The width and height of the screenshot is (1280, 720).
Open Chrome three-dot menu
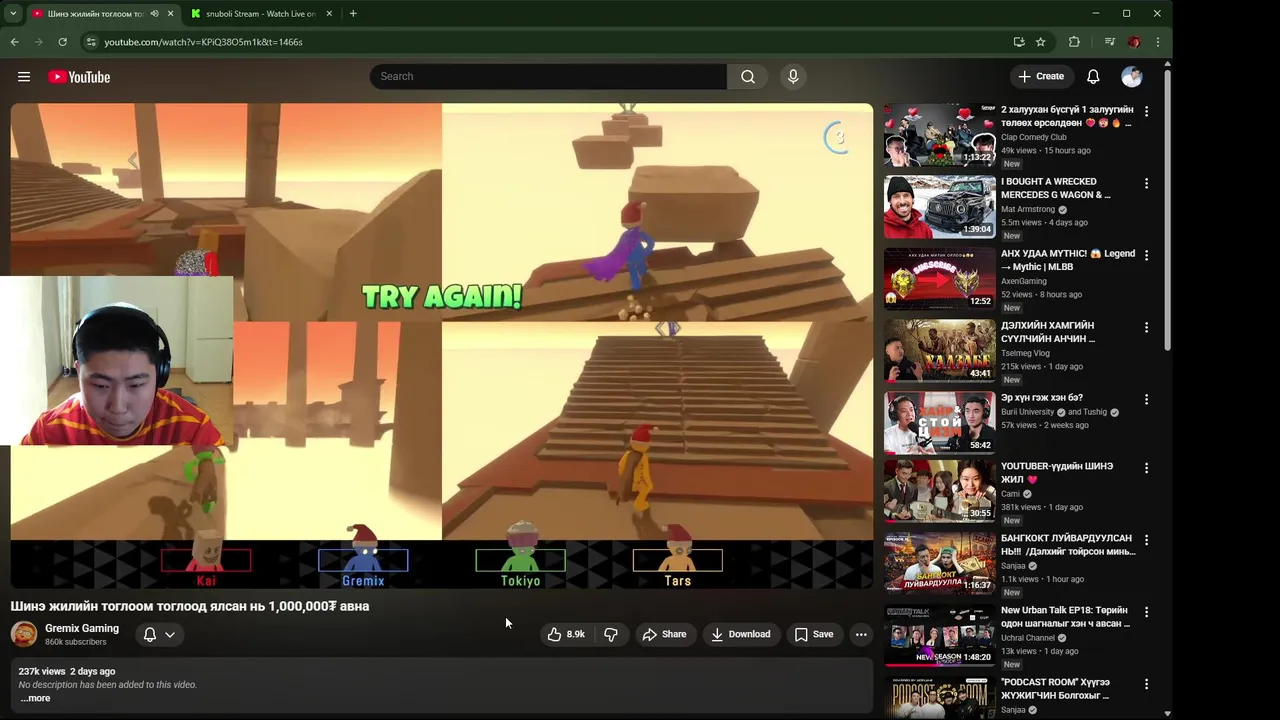coord(1157,42)
